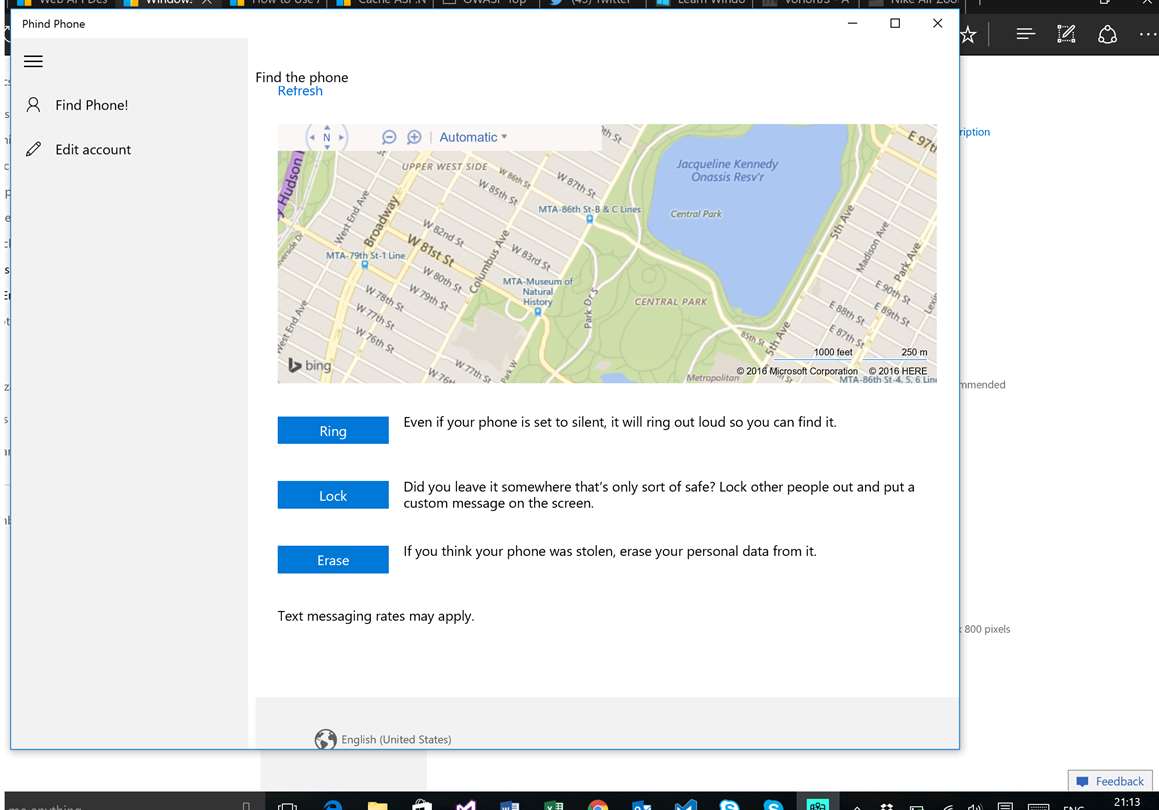Click 'Text messaging rates may apply.' text
1159x810 pixels.
pos(375,616)
